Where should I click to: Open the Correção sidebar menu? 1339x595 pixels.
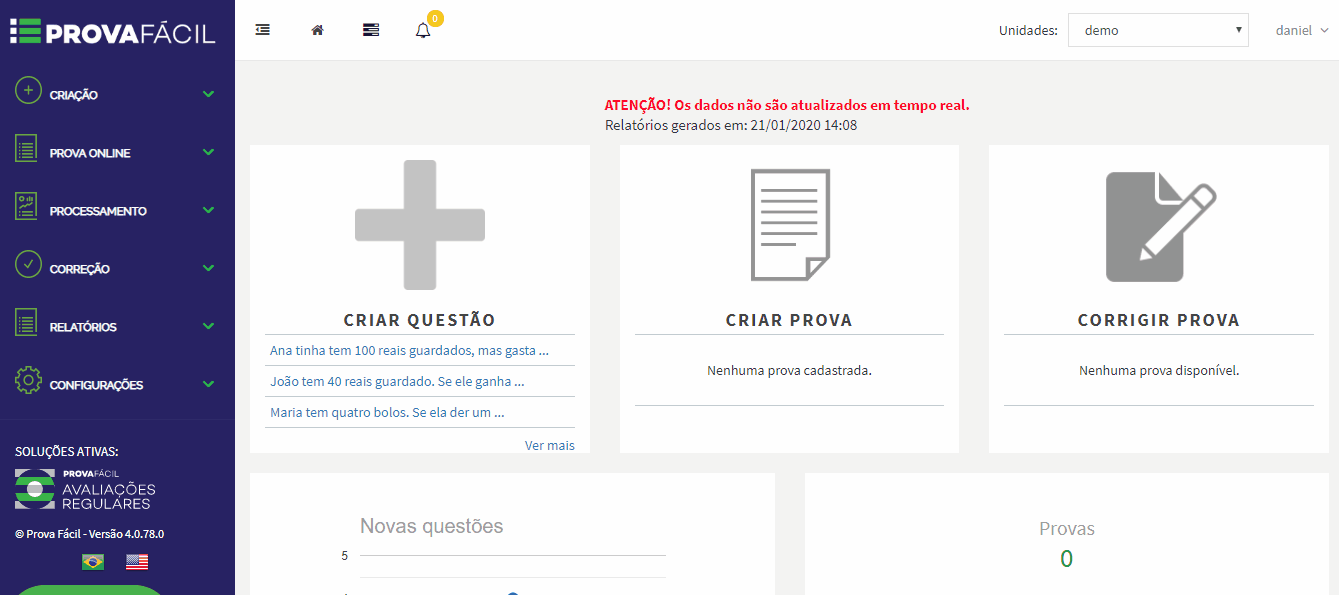117,269
